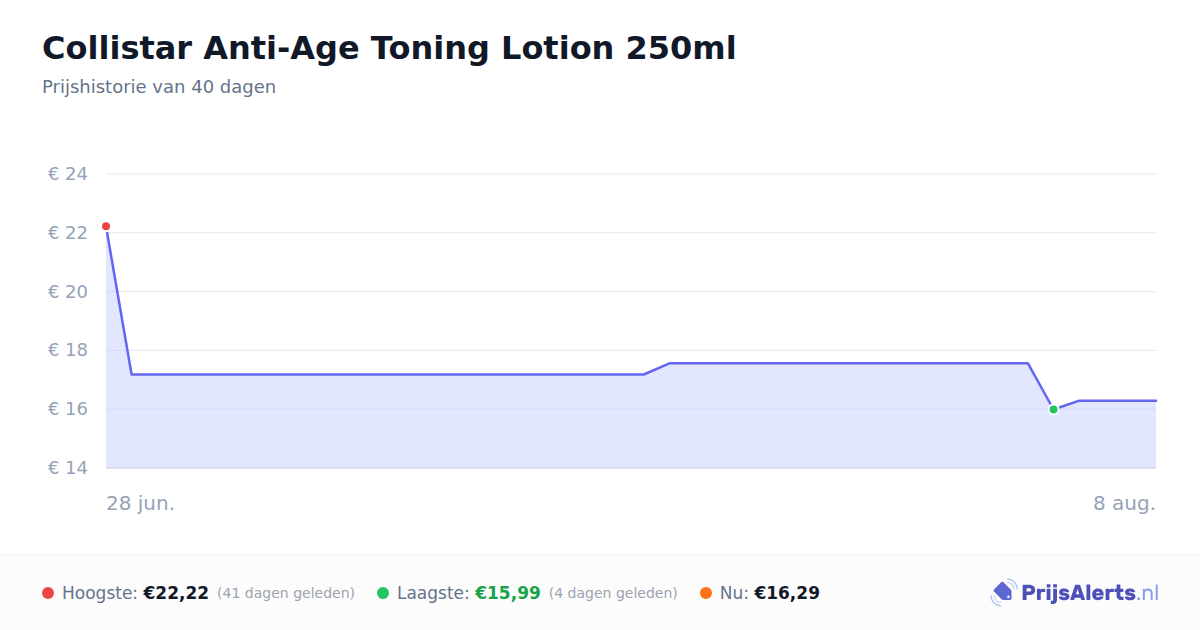Click the red dot beside Hoogste
Viewport: 1200px width, 630px height.
[48, 593]
